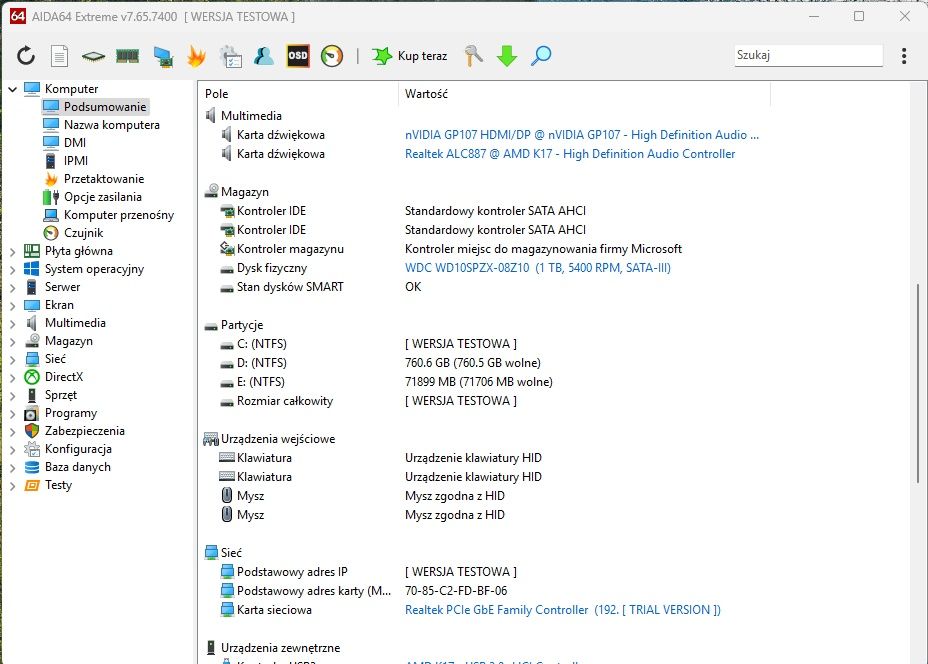928x664 pixels.
Task: Open memory module benchmark icon
Action: tap(127, 56)
